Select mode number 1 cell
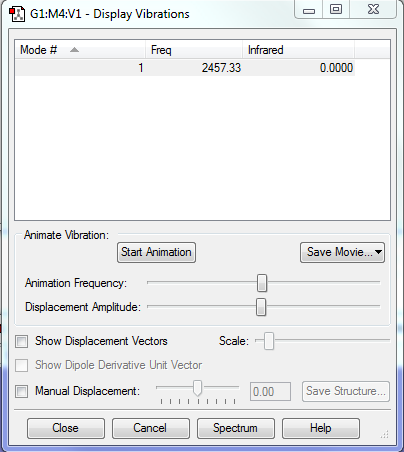404x452 pixels. tap(141, 68)
